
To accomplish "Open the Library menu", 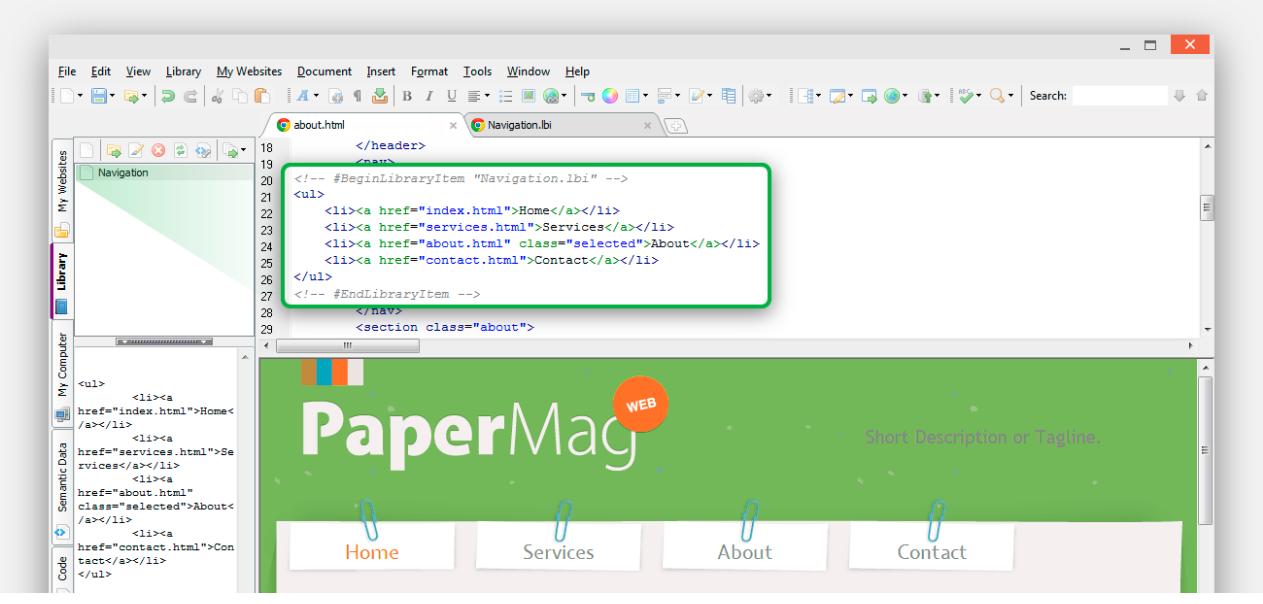I will coord(183,72).
